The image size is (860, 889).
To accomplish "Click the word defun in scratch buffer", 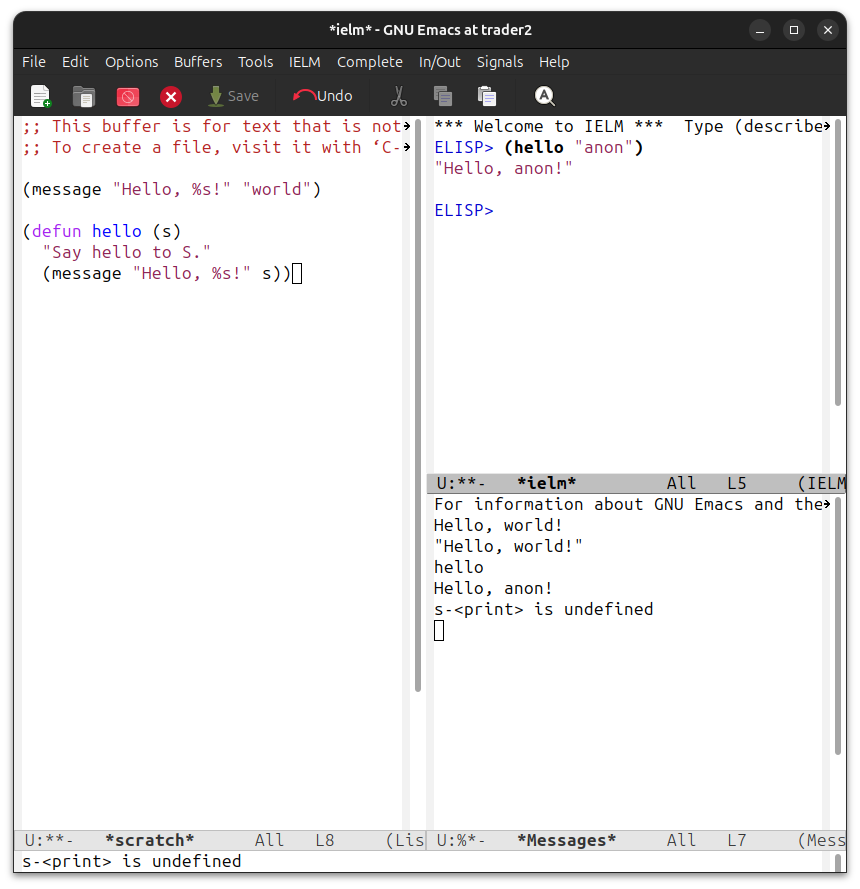I will click(56, 231).
